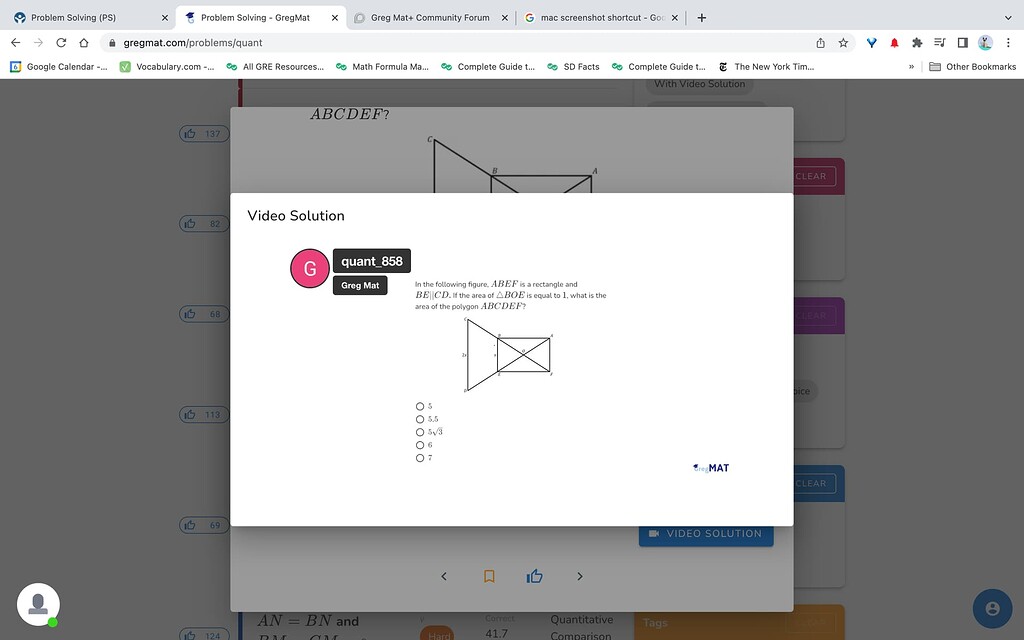Click the VIDEO SOLUTION button
Viewport: 1024px width, 640px height.
pyautogui.click(x=706, y=534)
